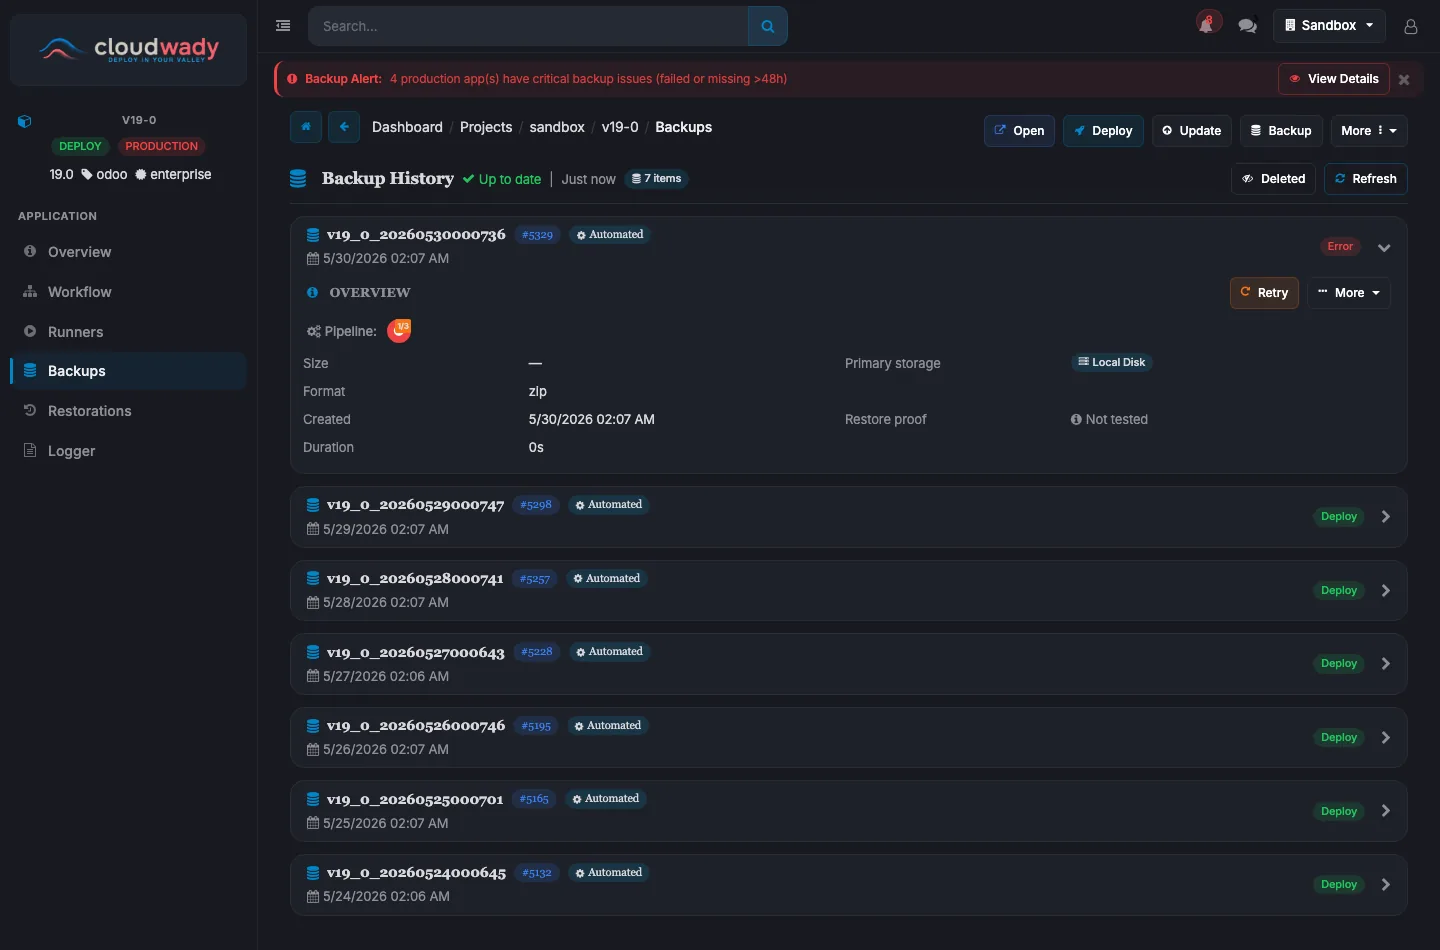The height and width of the screenshot is (950, 1440).
Task: Go to Projects breadcrumb
Action: [486, 127]
